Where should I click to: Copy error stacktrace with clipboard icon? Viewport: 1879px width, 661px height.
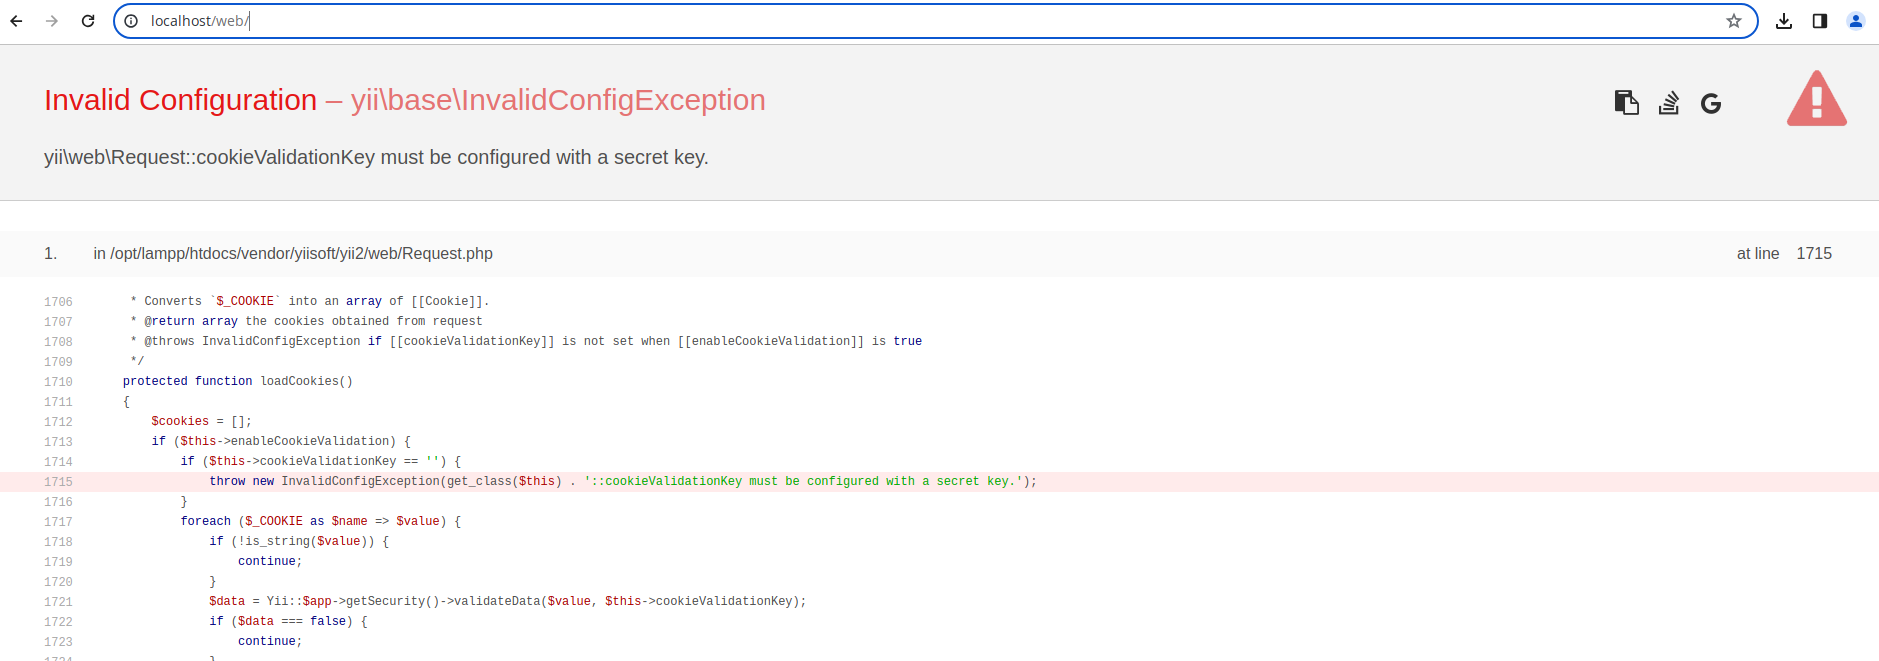coord(1627,103)
